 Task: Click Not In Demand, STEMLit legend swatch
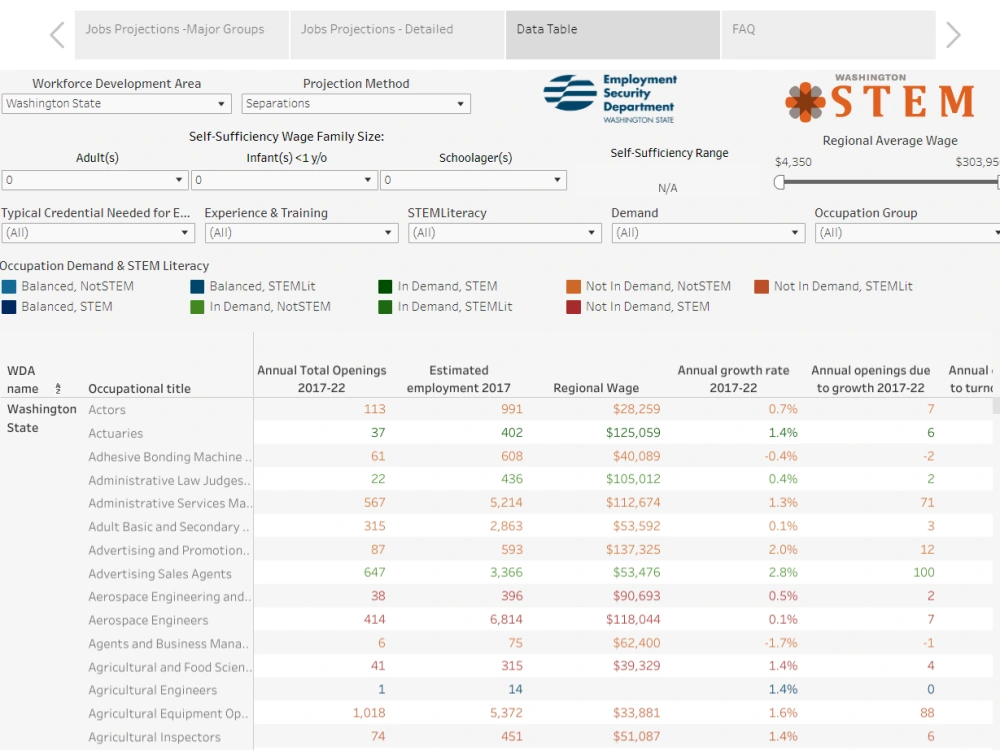[761, 286]
